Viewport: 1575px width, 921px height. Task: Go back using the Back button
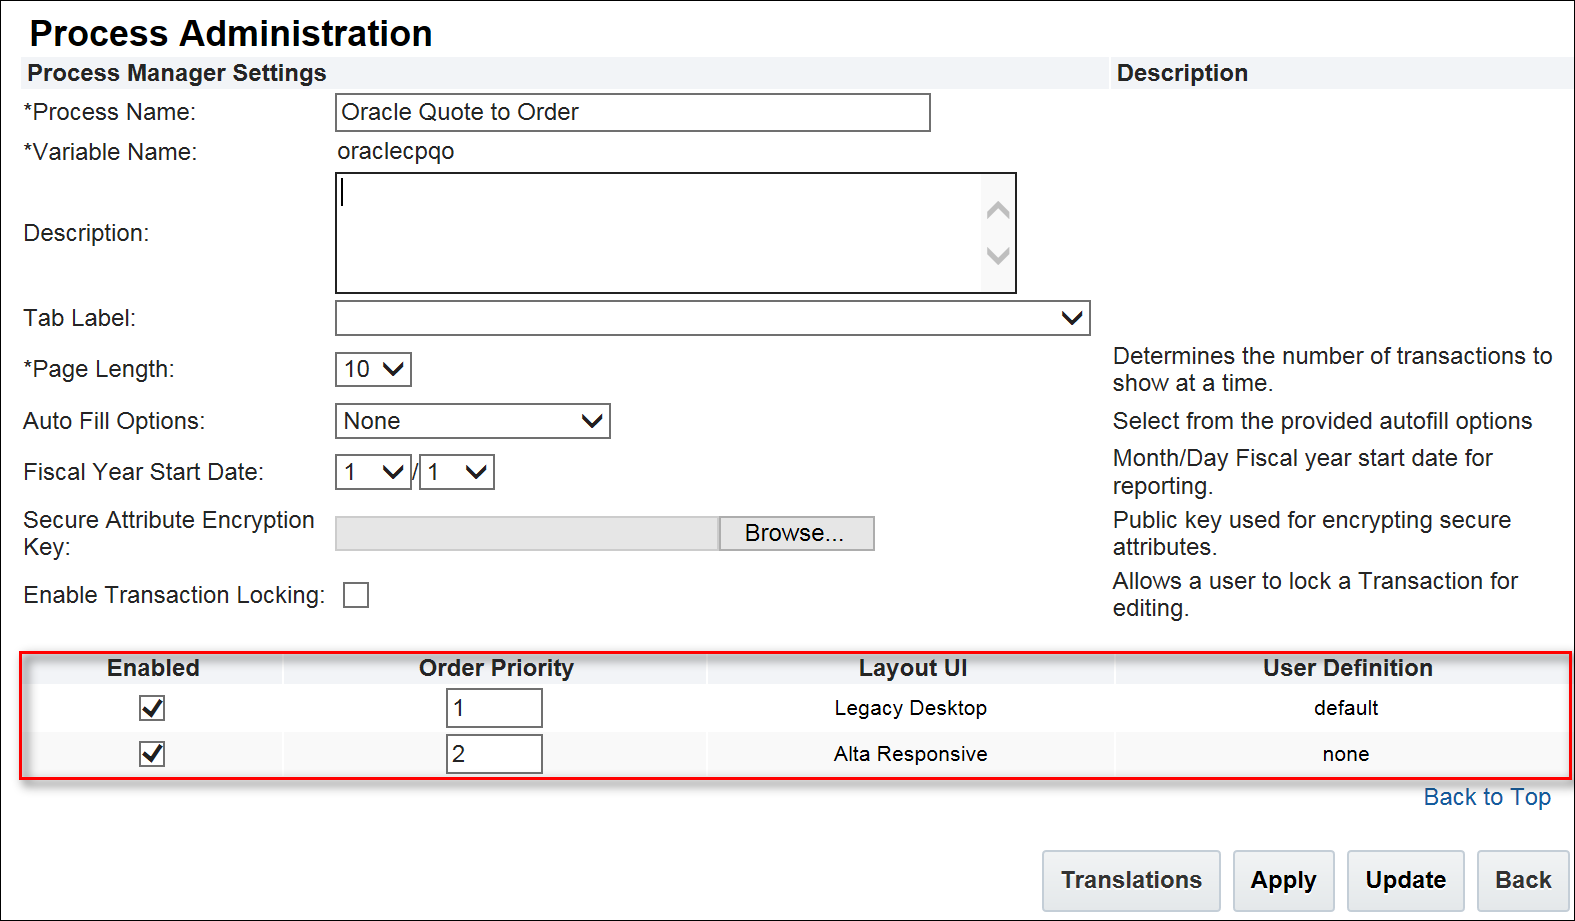[1522, 880]
